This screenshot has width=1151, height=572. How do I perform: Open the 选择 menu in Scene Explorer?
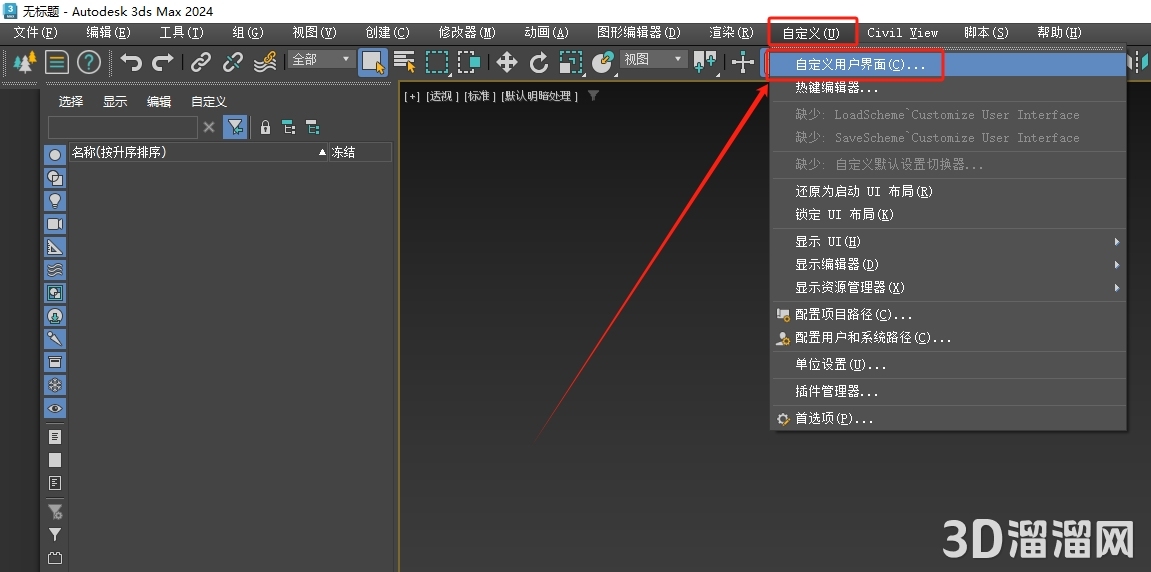[71, 101]
